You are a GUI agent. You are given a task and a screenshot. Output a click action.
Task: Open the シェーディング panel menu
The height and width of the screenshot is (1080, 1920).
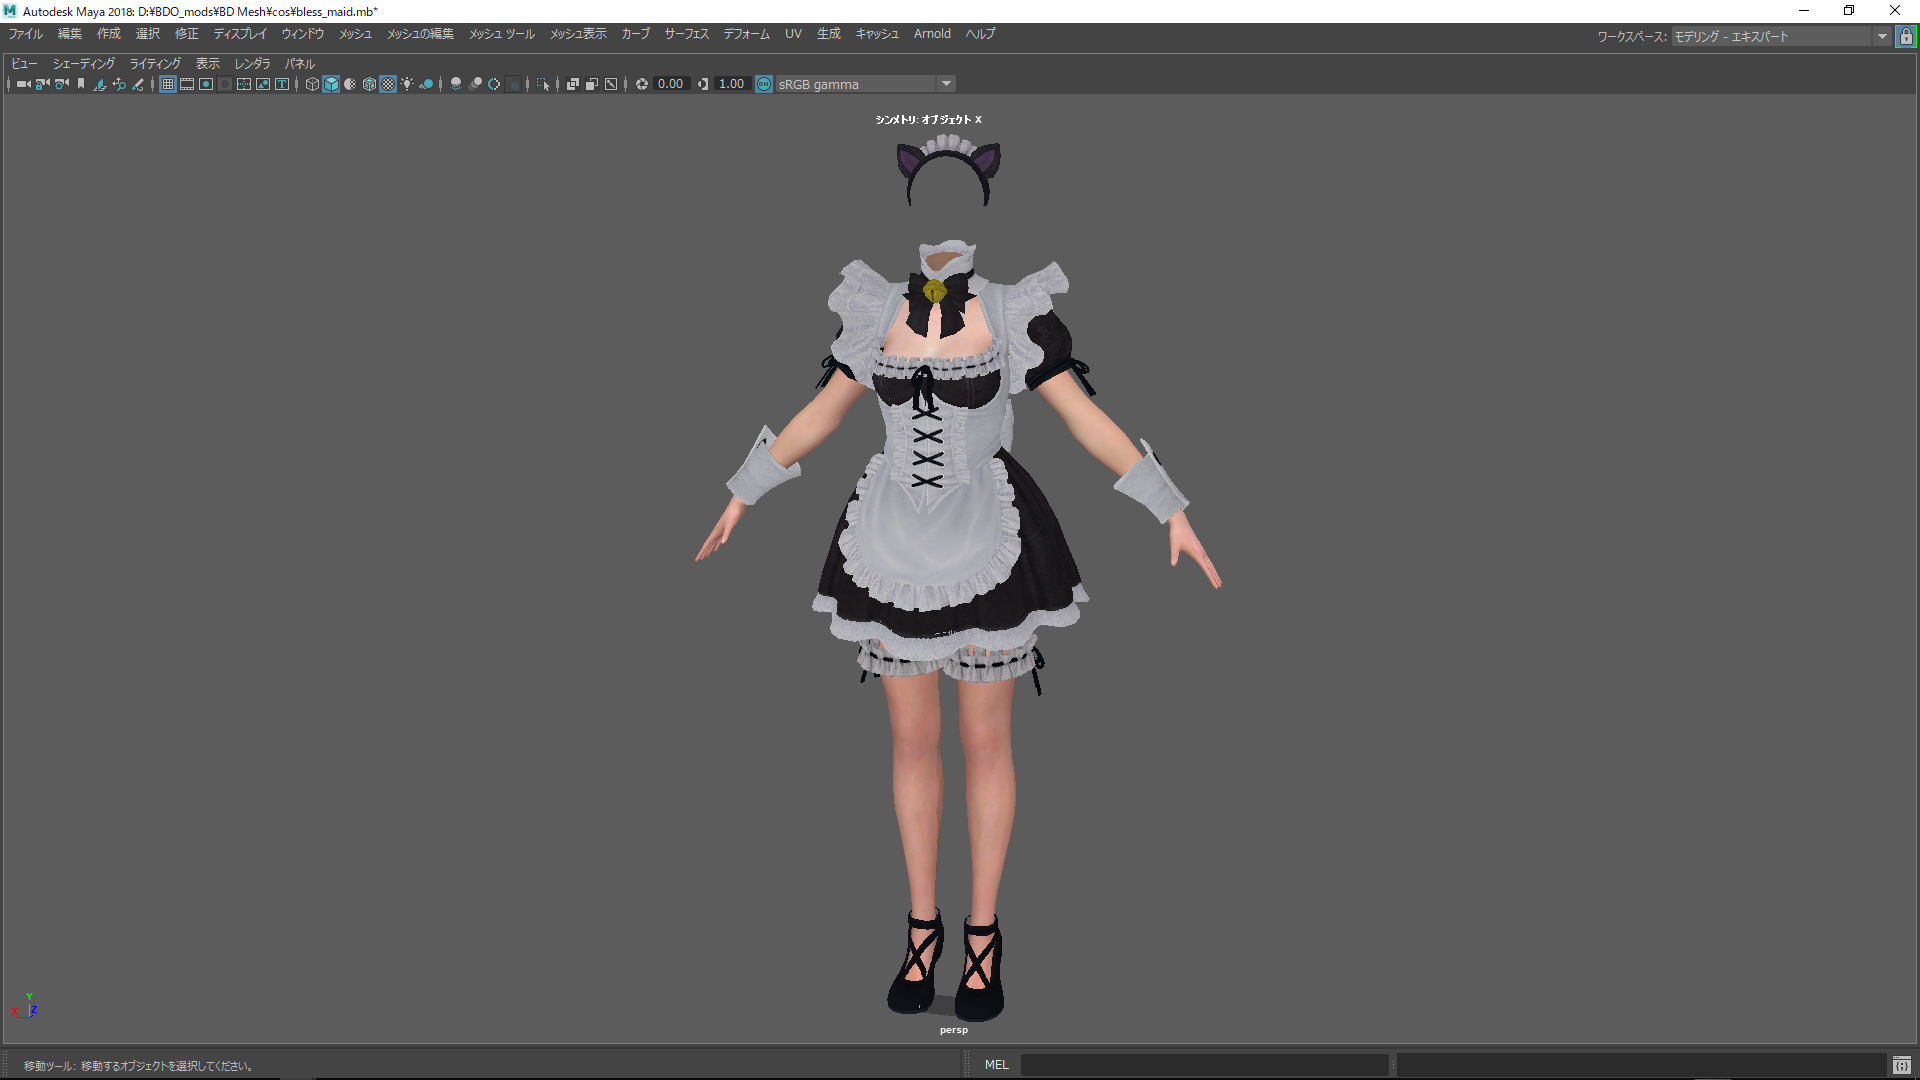point(83,63)
